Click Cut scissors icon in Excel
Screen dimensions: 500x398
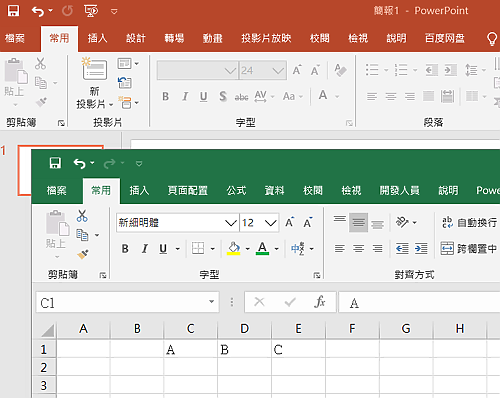[x=82, y=216]
